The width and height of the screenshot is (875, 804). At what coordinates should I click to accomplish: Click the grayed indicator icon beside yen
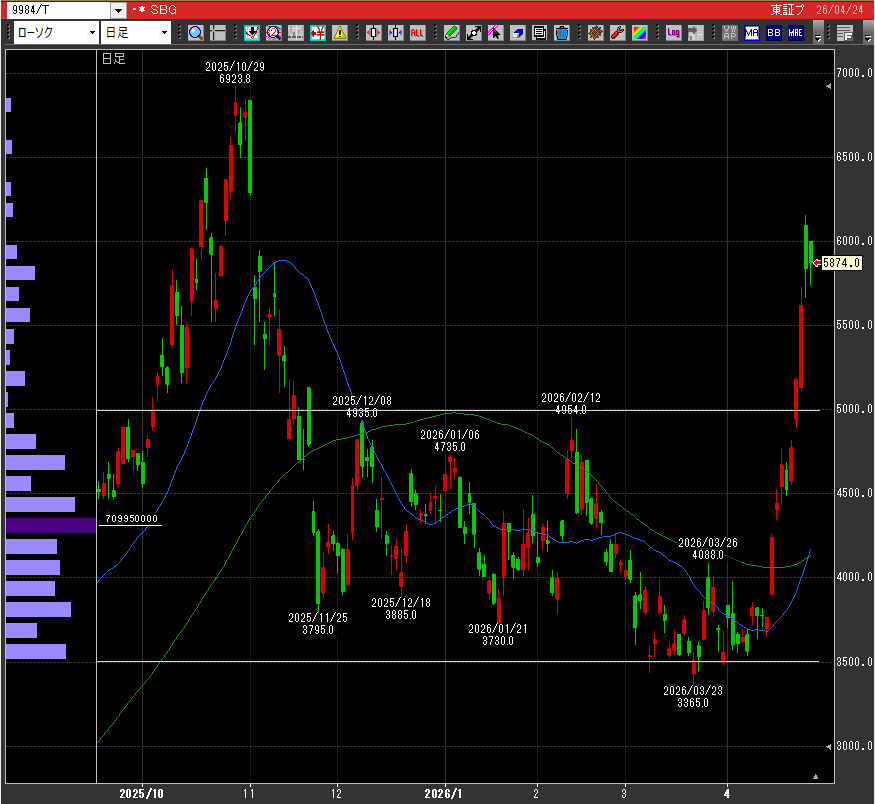click(x=296, y=33)
